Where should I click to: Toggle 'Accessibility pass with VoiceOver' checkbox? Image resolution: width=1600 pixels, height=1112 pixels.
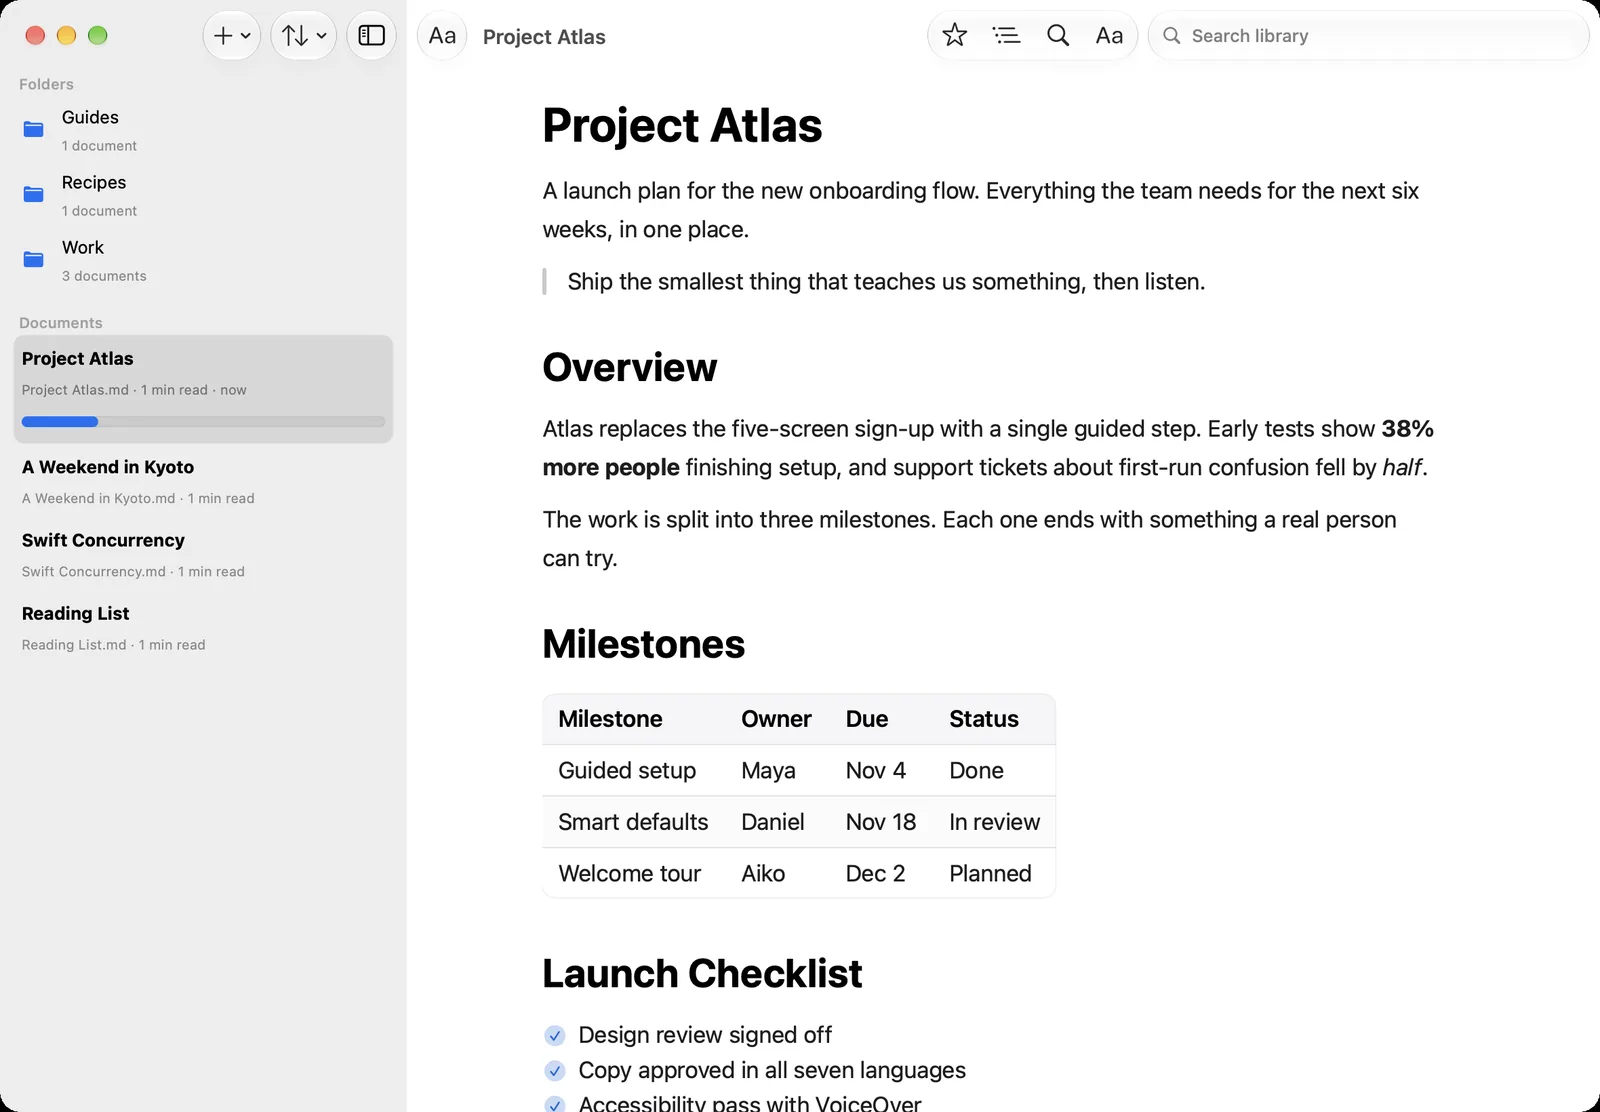point(555,1105)
